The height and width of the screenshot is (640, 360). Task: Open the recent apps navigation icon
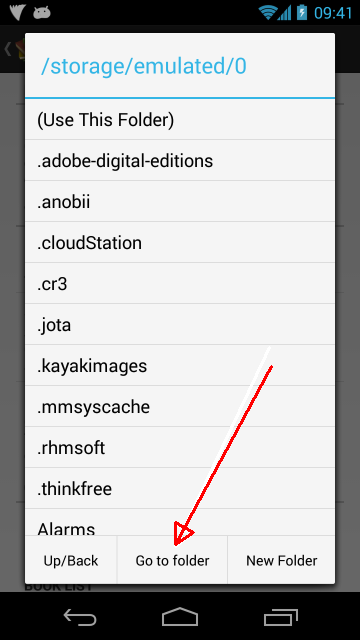coord(281,617)
